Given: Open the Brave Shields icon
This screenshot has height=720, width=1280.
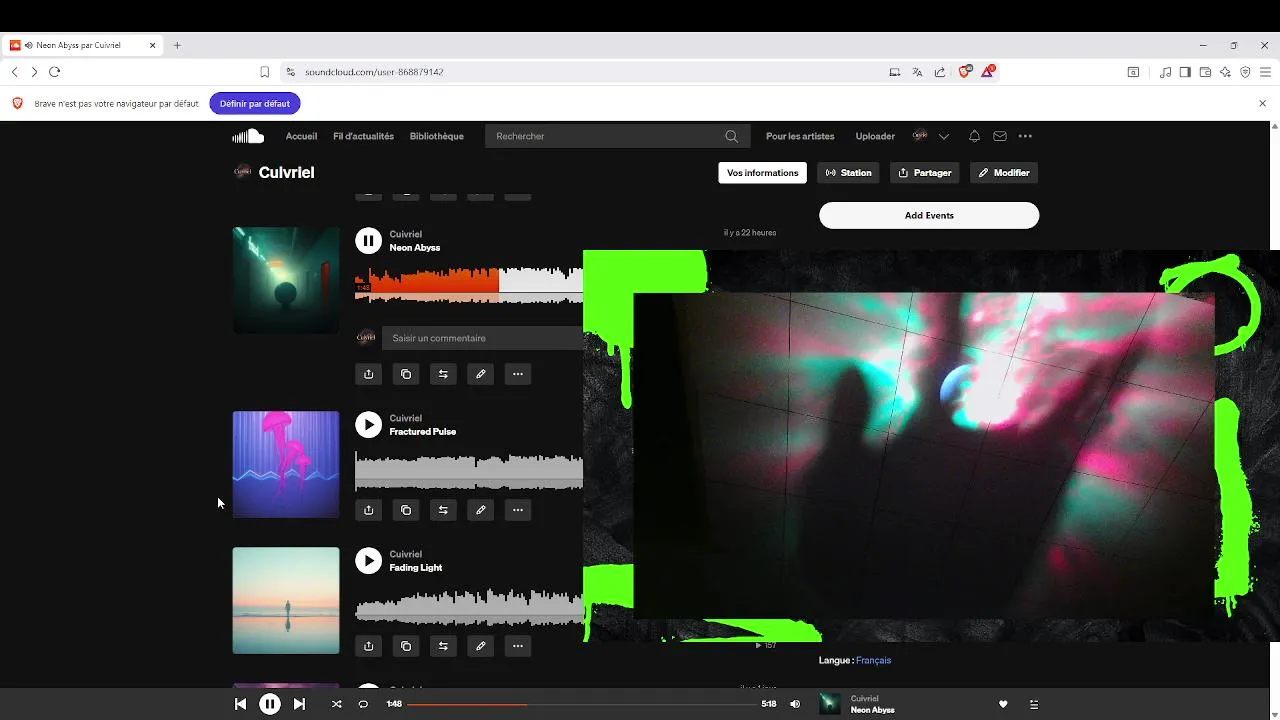Looking at the screenshot, I should pyautogui.click(x=965, y=72).
